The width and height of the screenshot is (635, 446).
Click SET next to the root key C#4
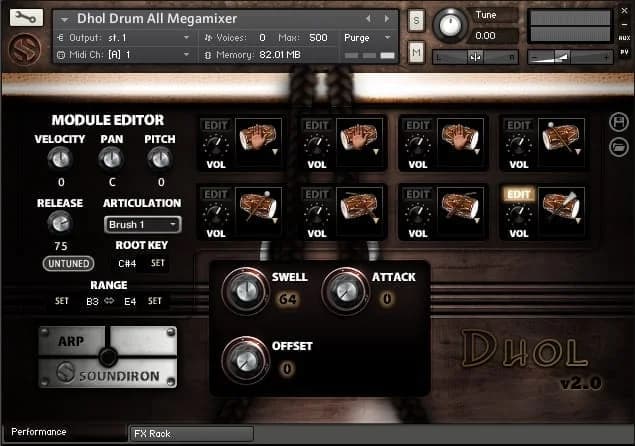pos(158,264)
